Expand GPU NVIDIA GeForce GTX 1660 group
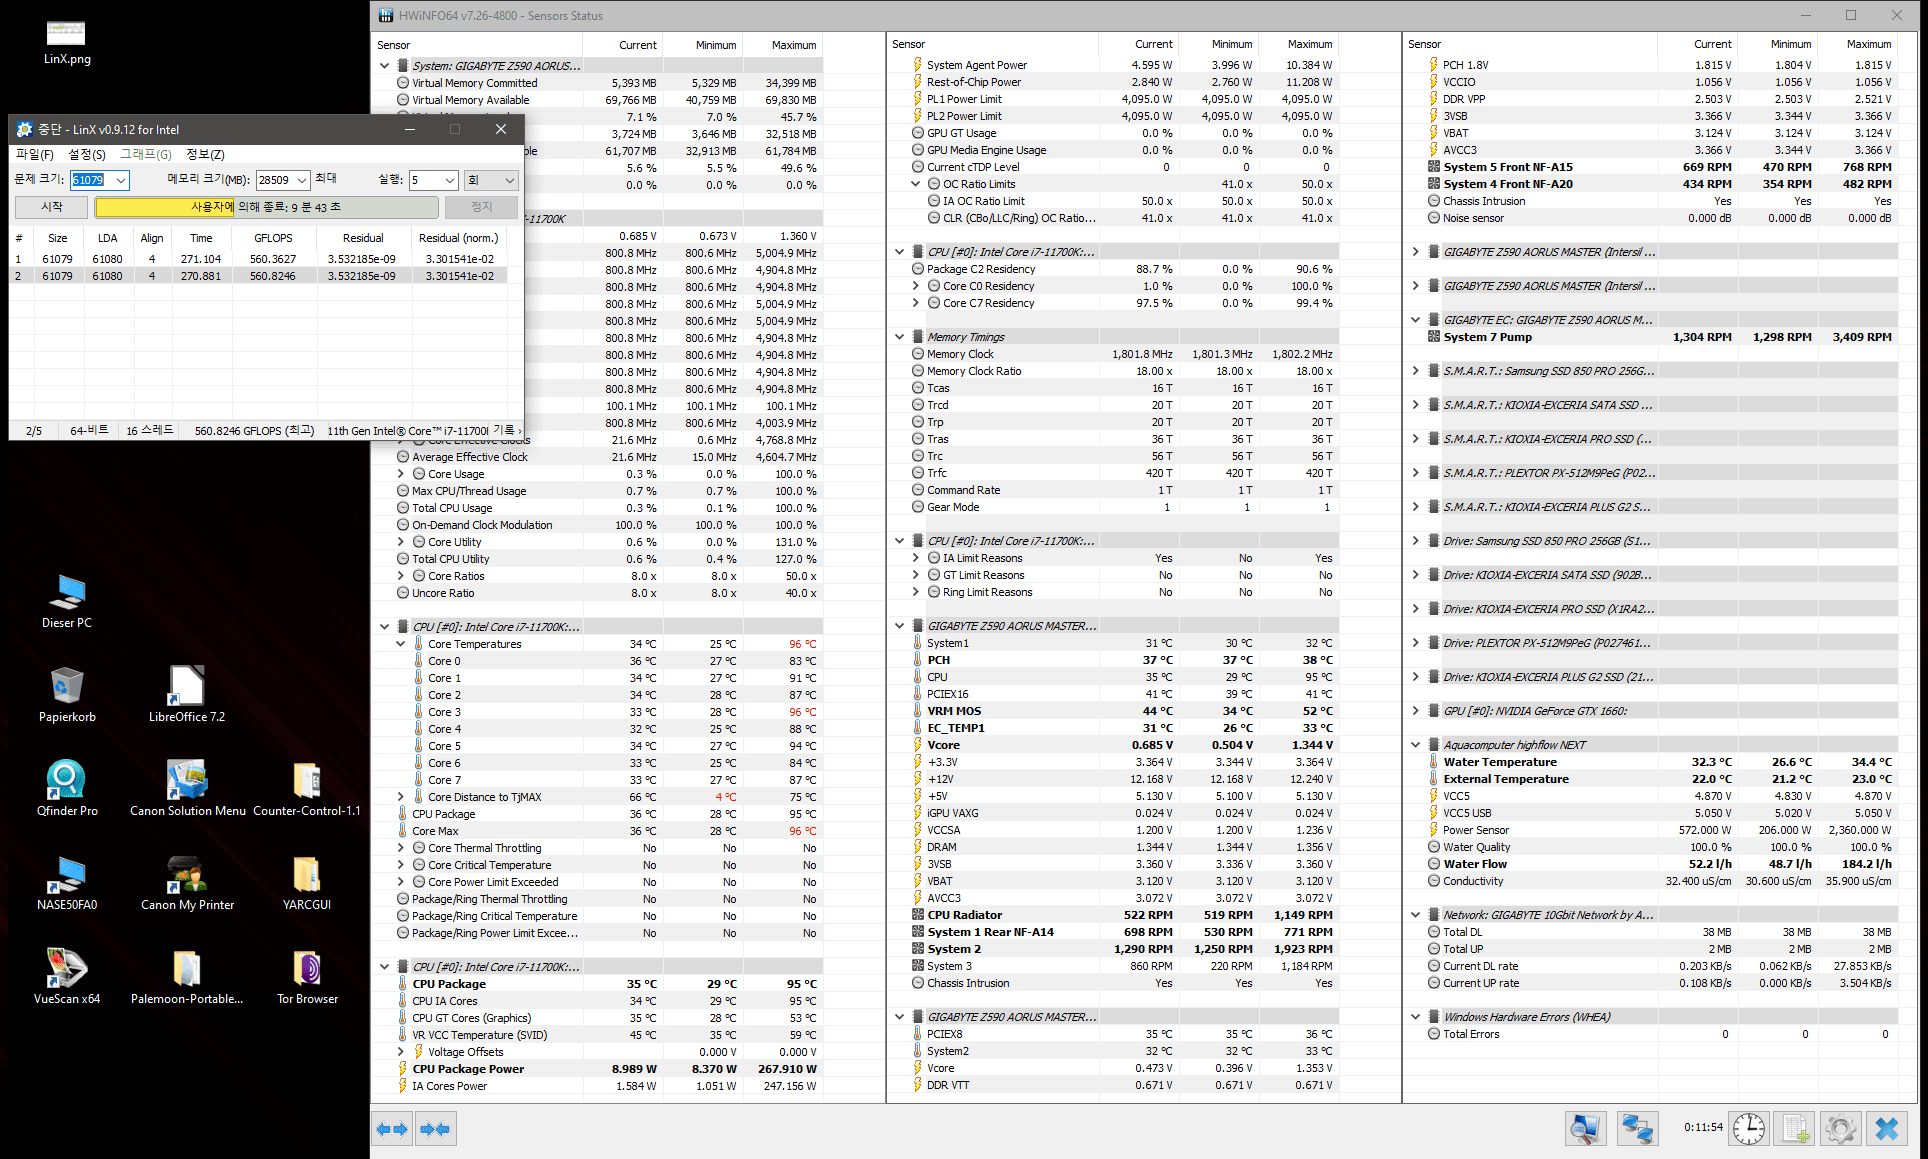 1416,711
